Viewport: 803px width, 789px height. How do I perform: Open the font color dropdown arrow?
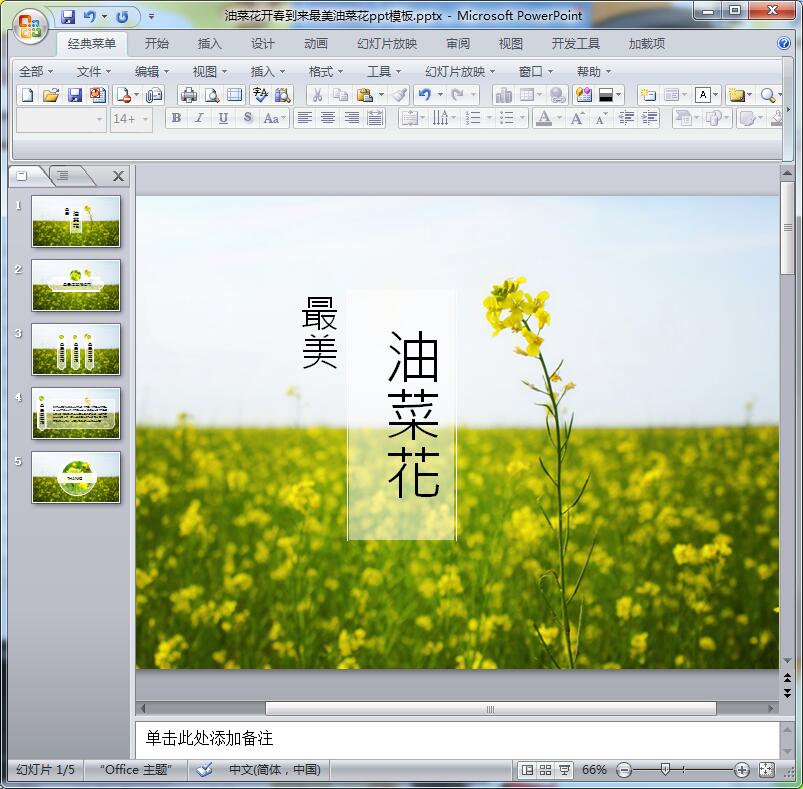560,118
